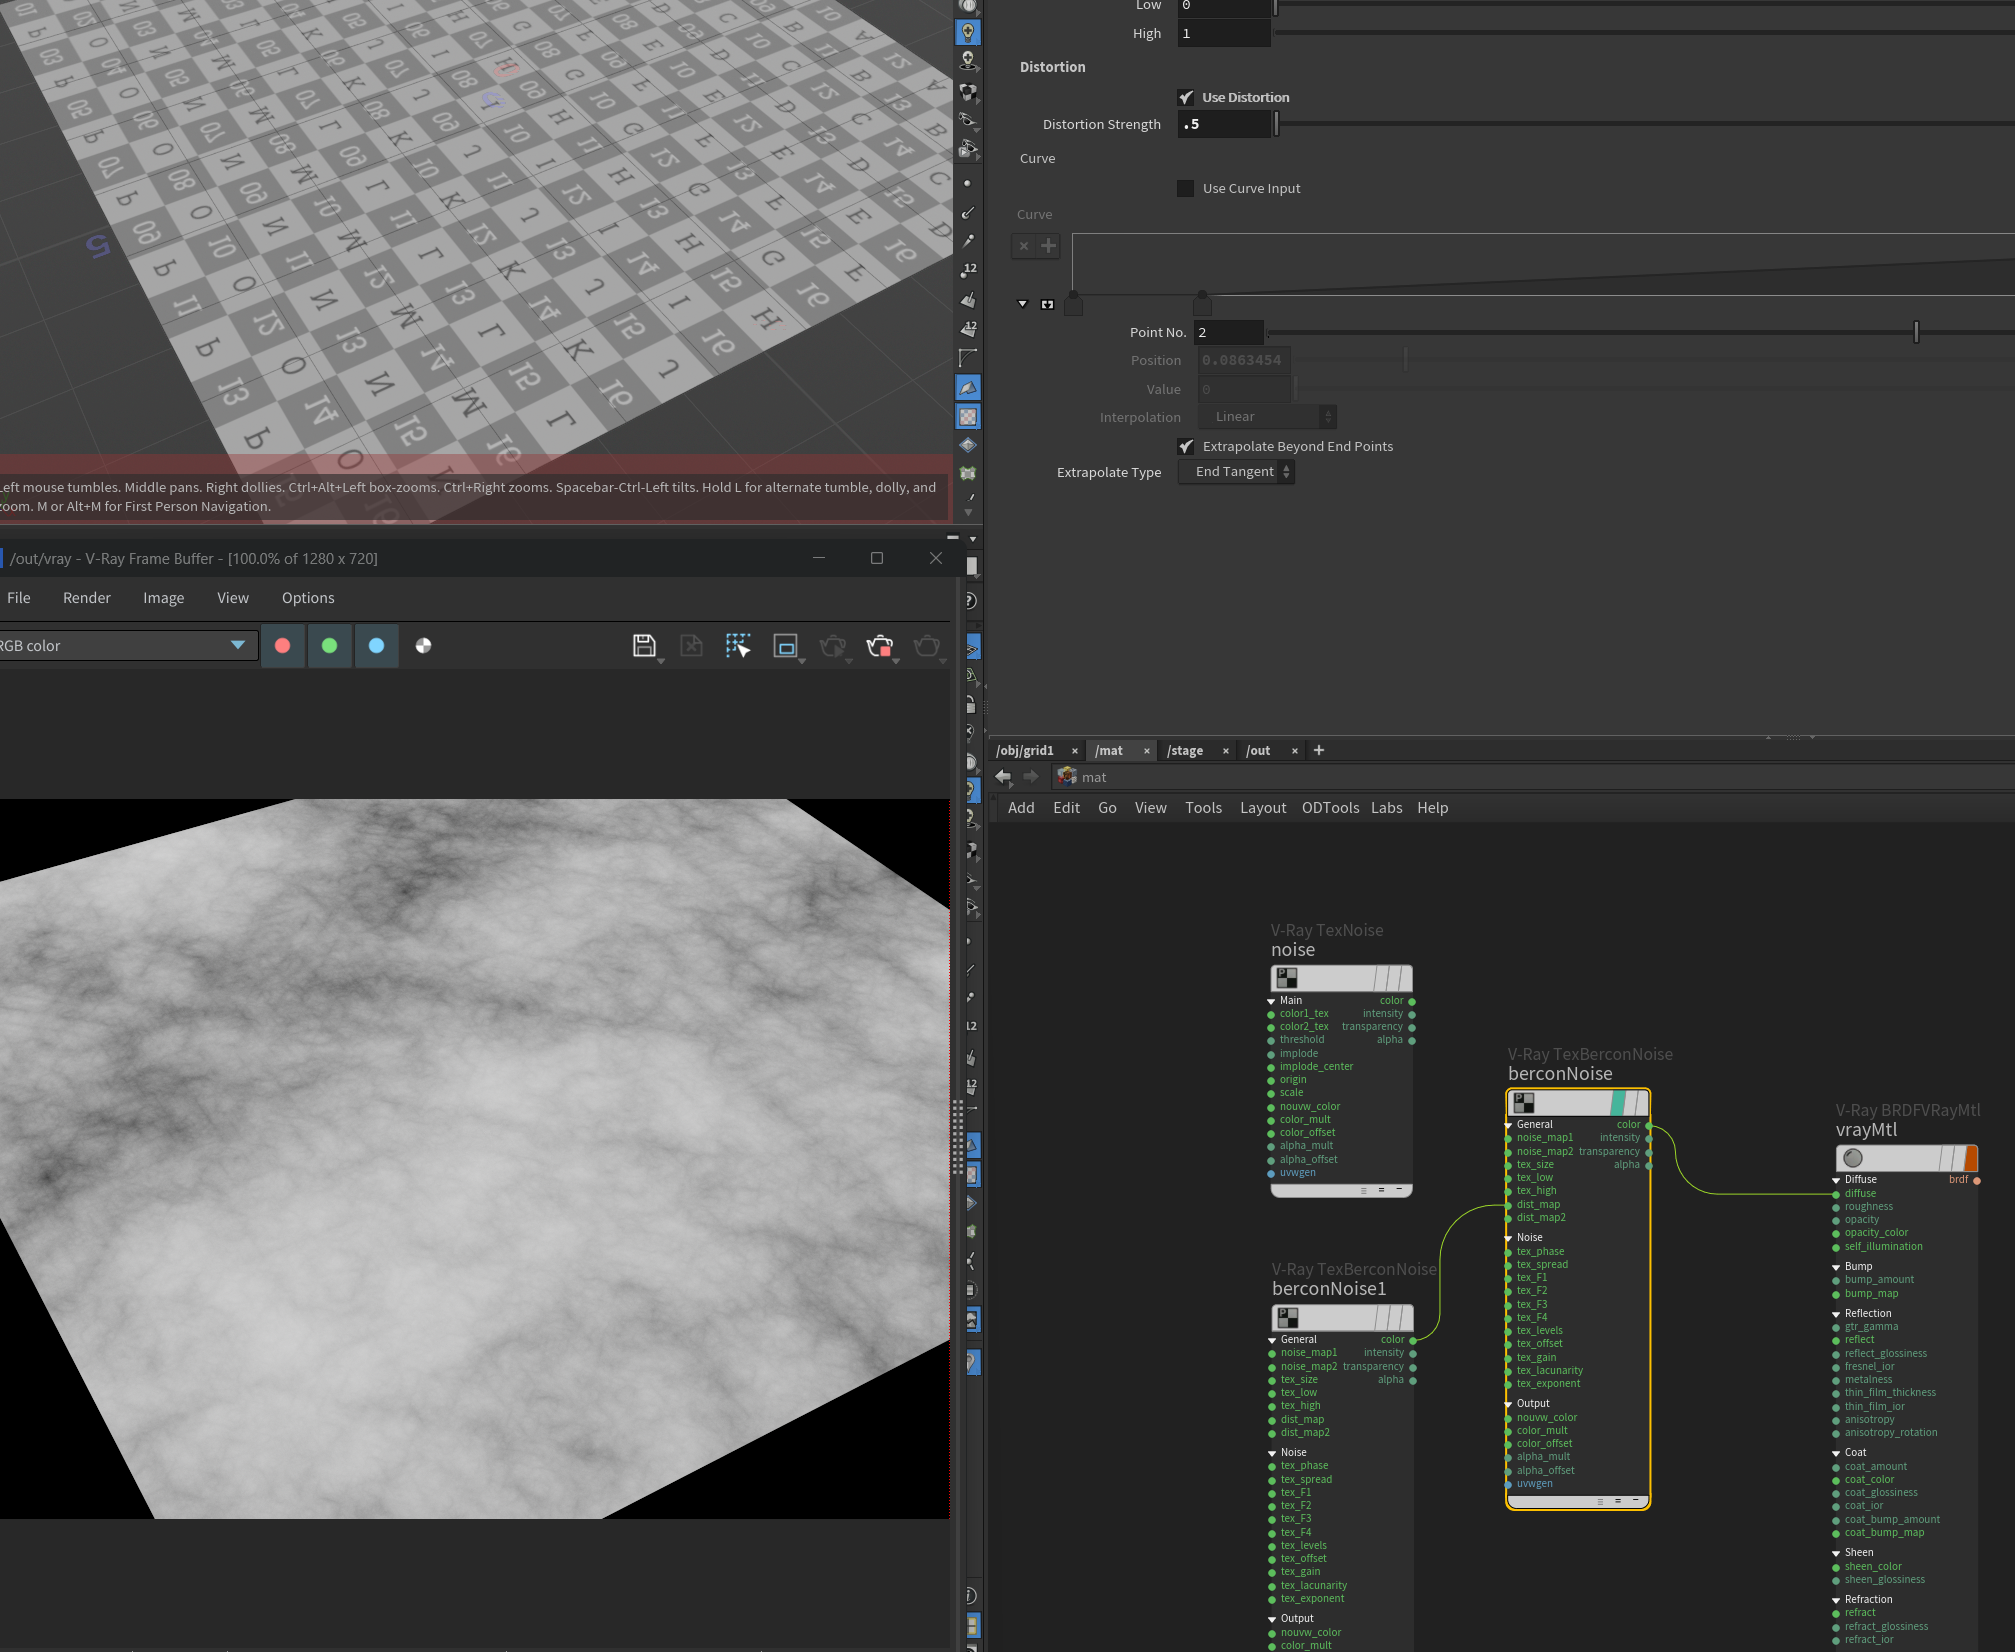Open the ODTools menu
Viewport: 2015px width, 1652px height.
(x=1330, y=808)
